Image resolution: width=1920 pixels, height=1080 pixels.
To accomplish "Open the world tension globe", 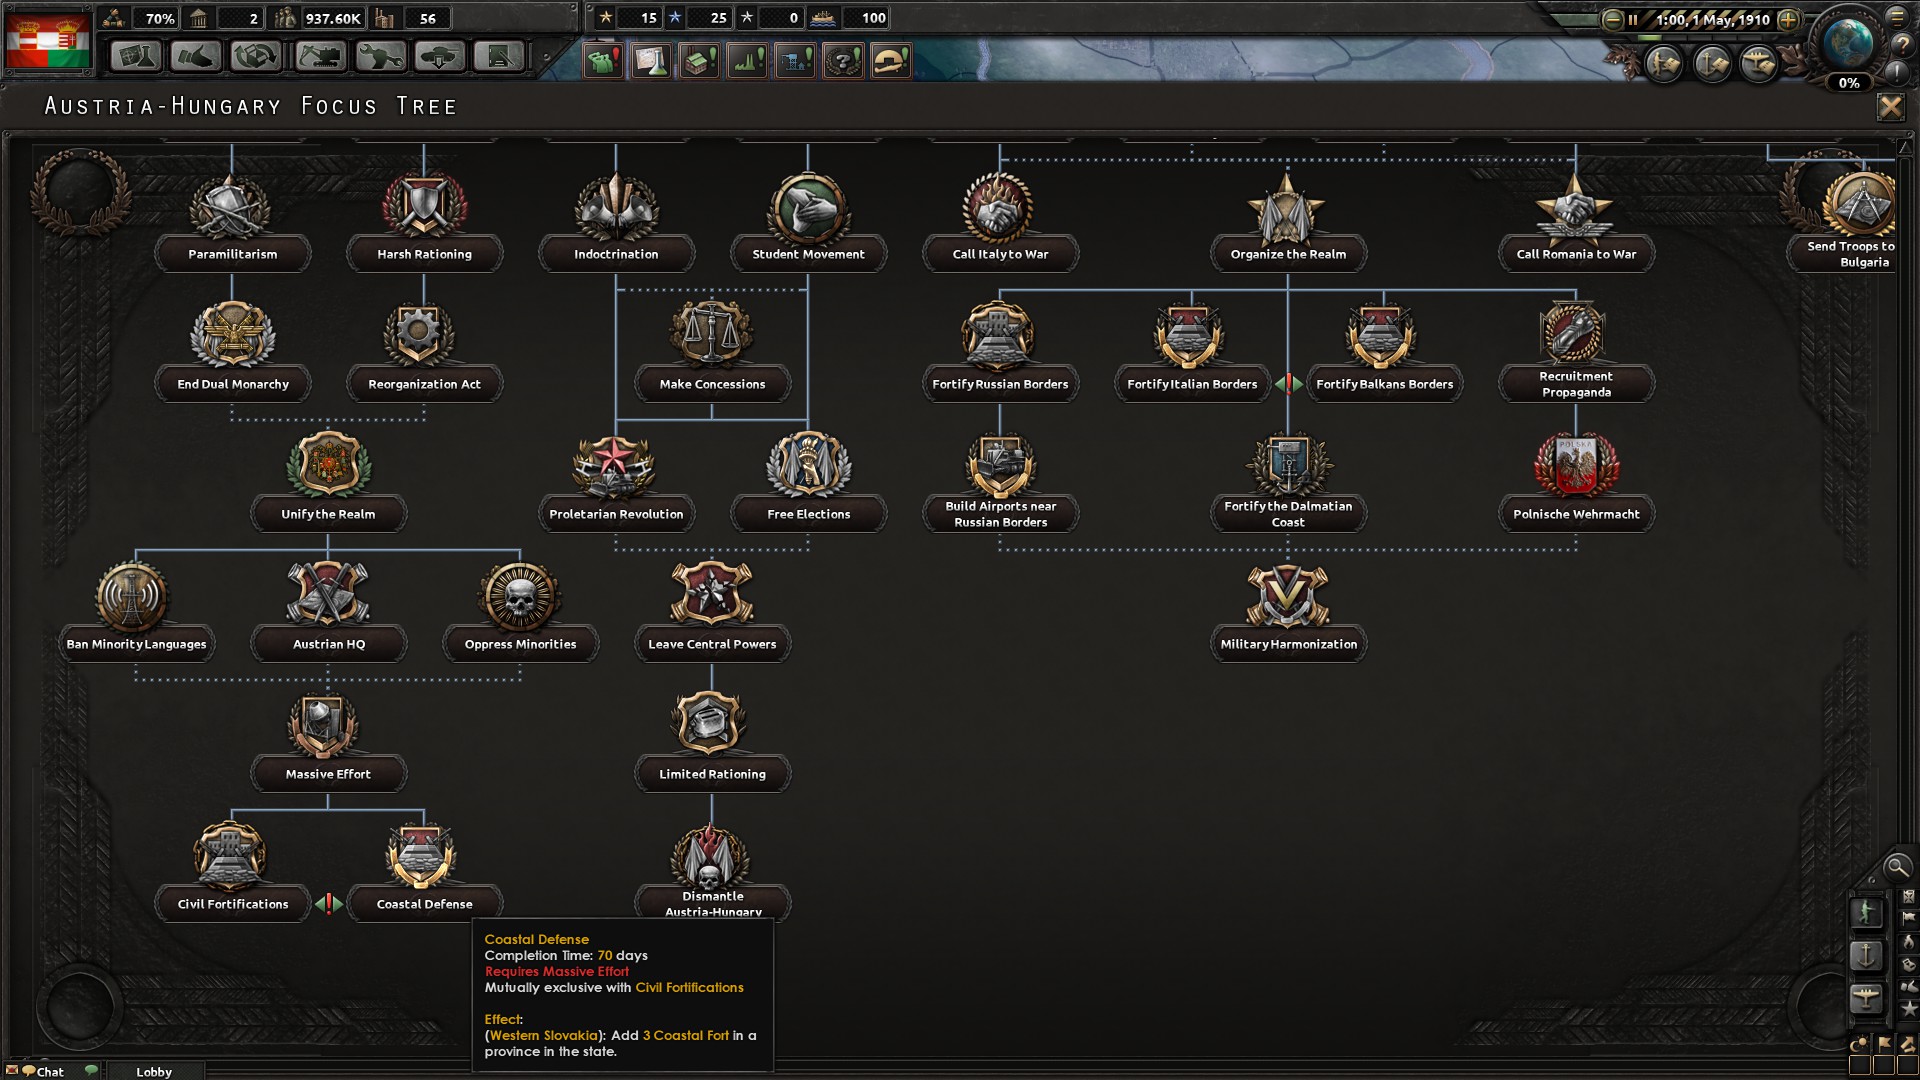I will (x=1848, y=42).
